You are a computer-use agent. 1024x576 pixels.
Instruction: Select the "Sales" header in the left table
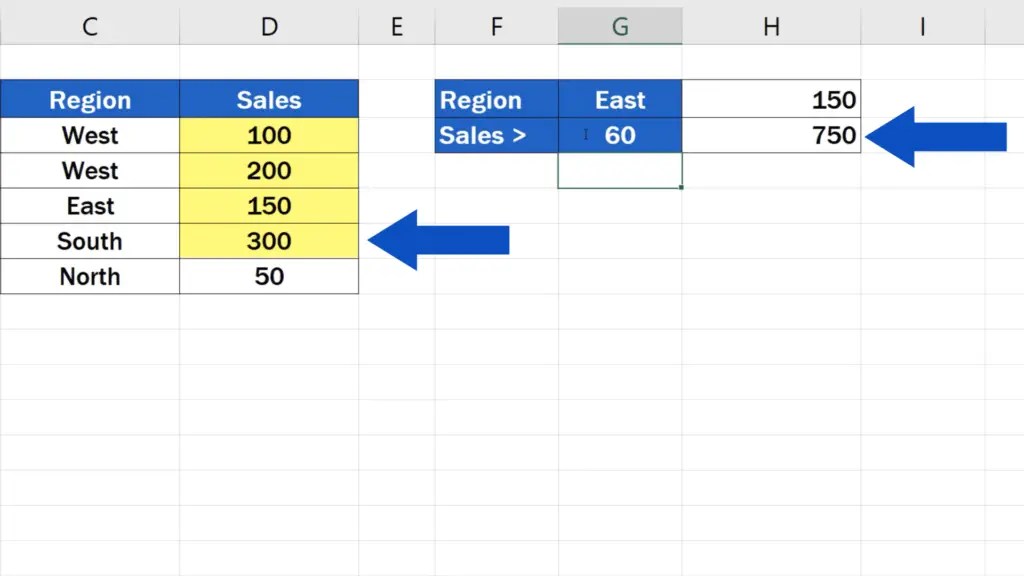tap(268, 100)
